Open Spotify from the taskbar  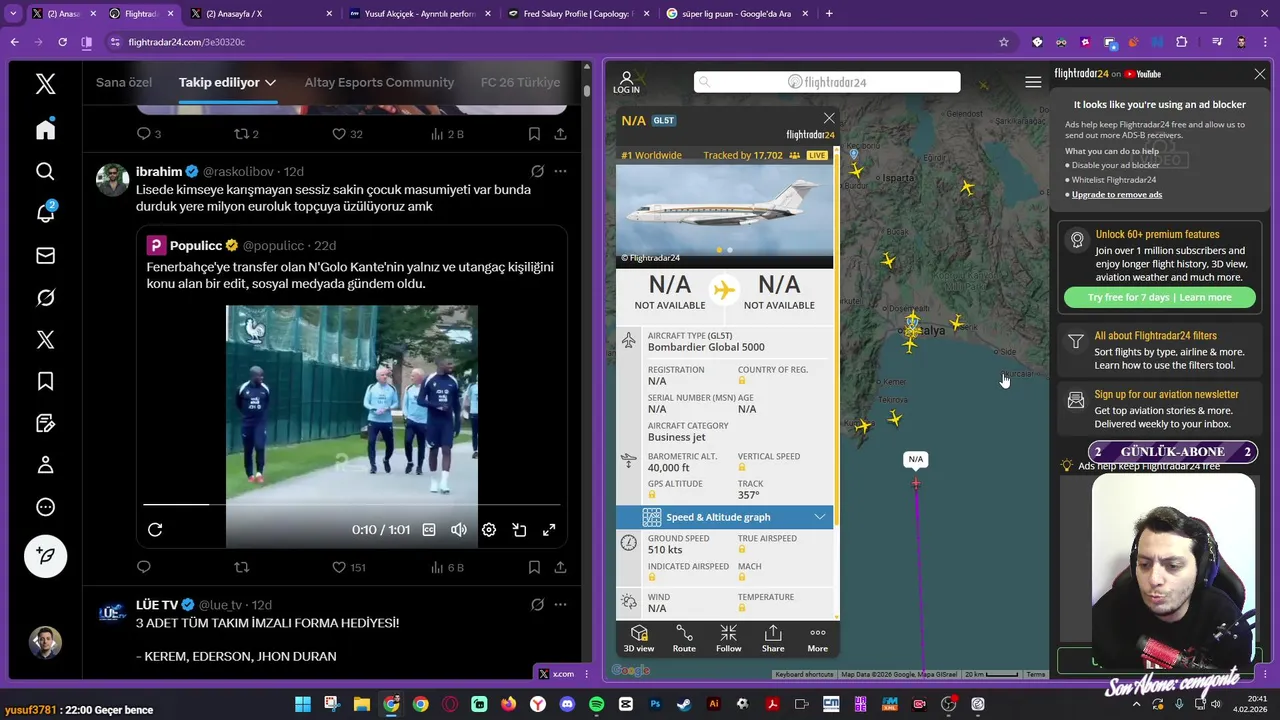pyautogui.click(x=596, y=704)
